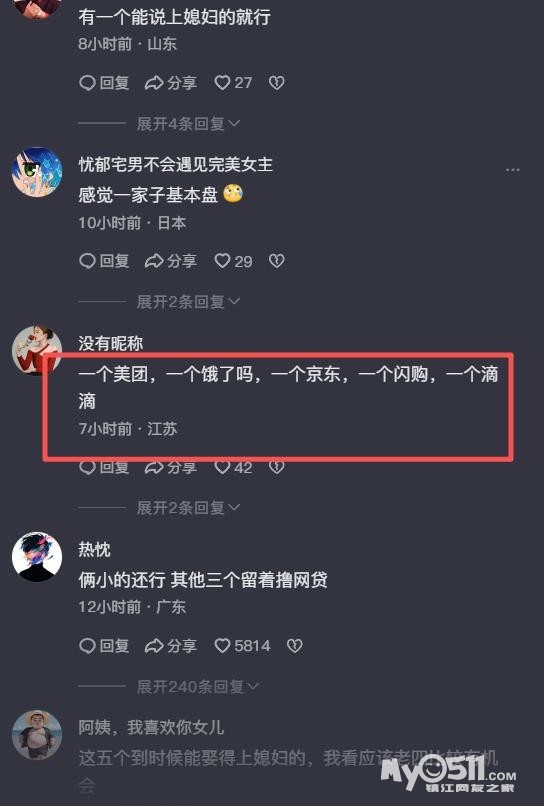Like the comment showing 27 likes
The image size is (544, 806).
click(233, 83)
